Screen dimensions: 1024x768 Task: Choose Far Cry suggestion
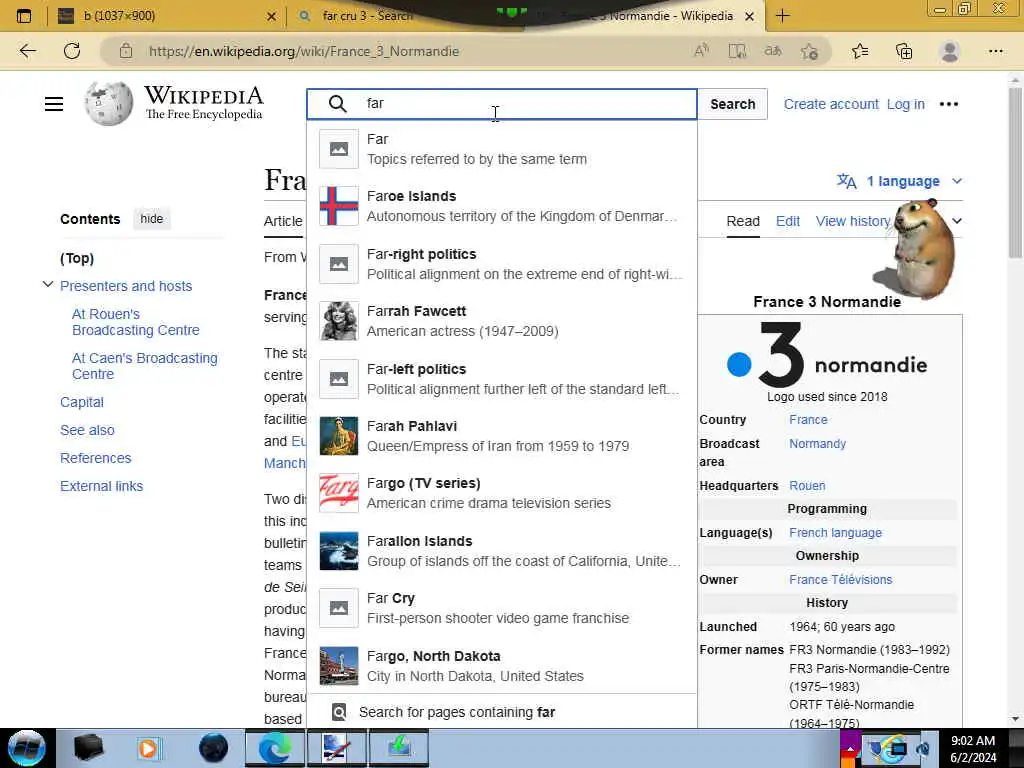pos(502,608)
